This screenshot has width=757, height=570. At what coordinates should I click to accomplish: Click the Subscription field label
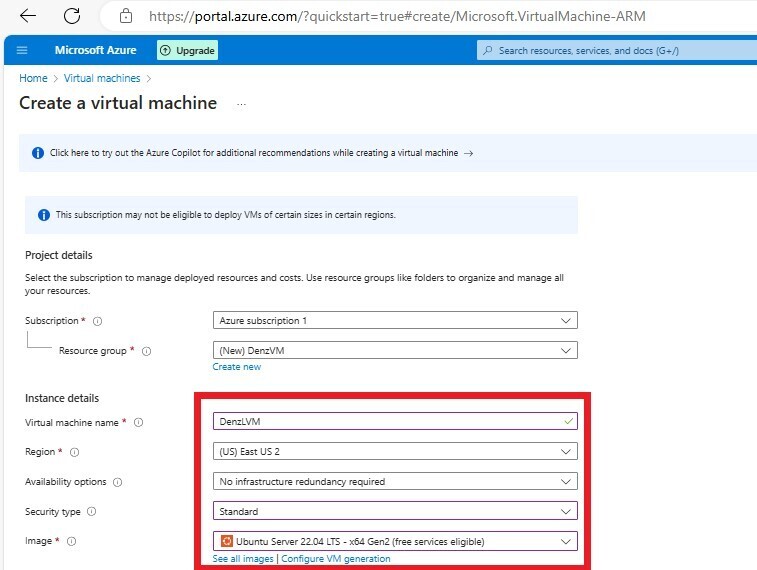pyautogui.click(x=52, y=320)
